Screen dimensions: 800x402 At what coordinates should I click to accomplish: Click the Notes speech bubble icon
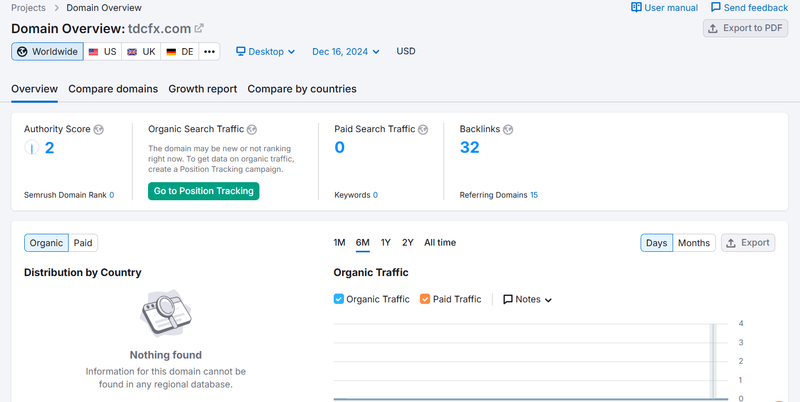point(508,299)
